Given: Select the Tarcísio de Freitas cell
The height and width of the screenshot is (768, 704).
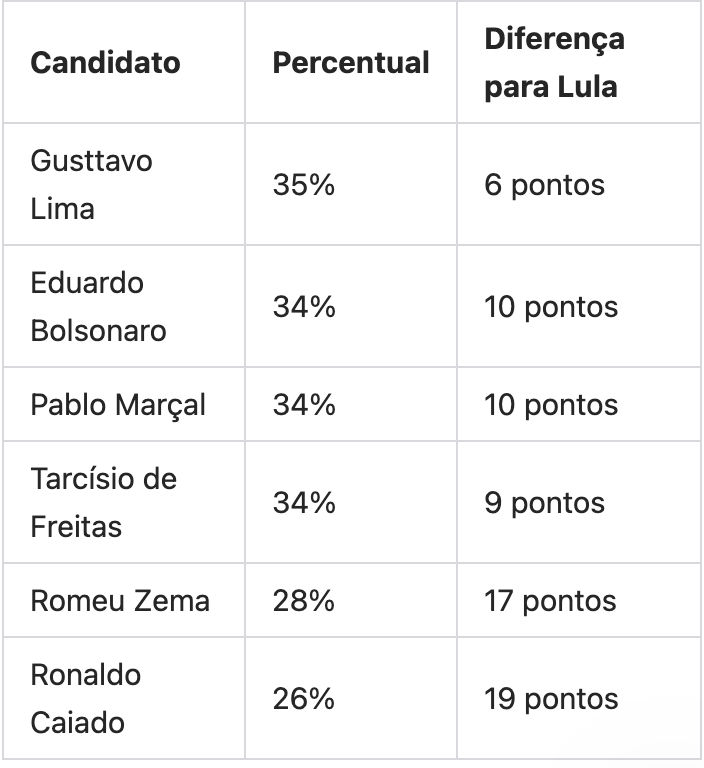Looking at the screenshot, I should [103, 503].
